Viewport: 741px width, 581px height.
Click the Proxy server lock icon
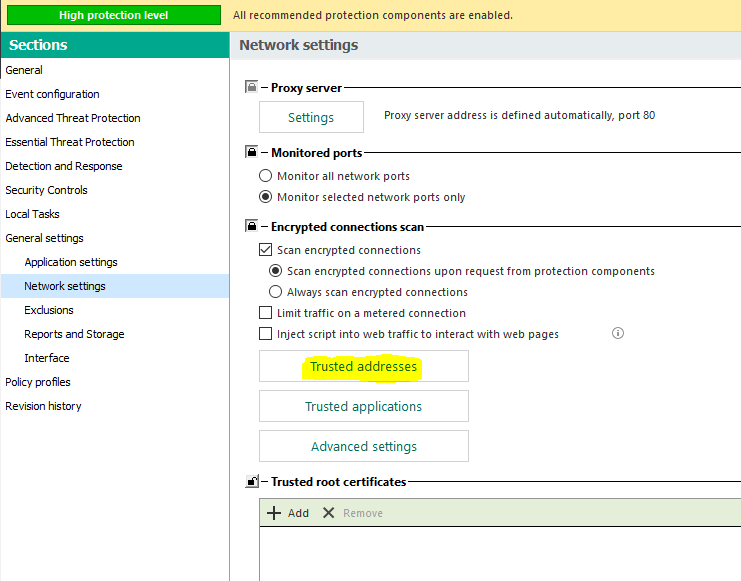pos(252,88)
